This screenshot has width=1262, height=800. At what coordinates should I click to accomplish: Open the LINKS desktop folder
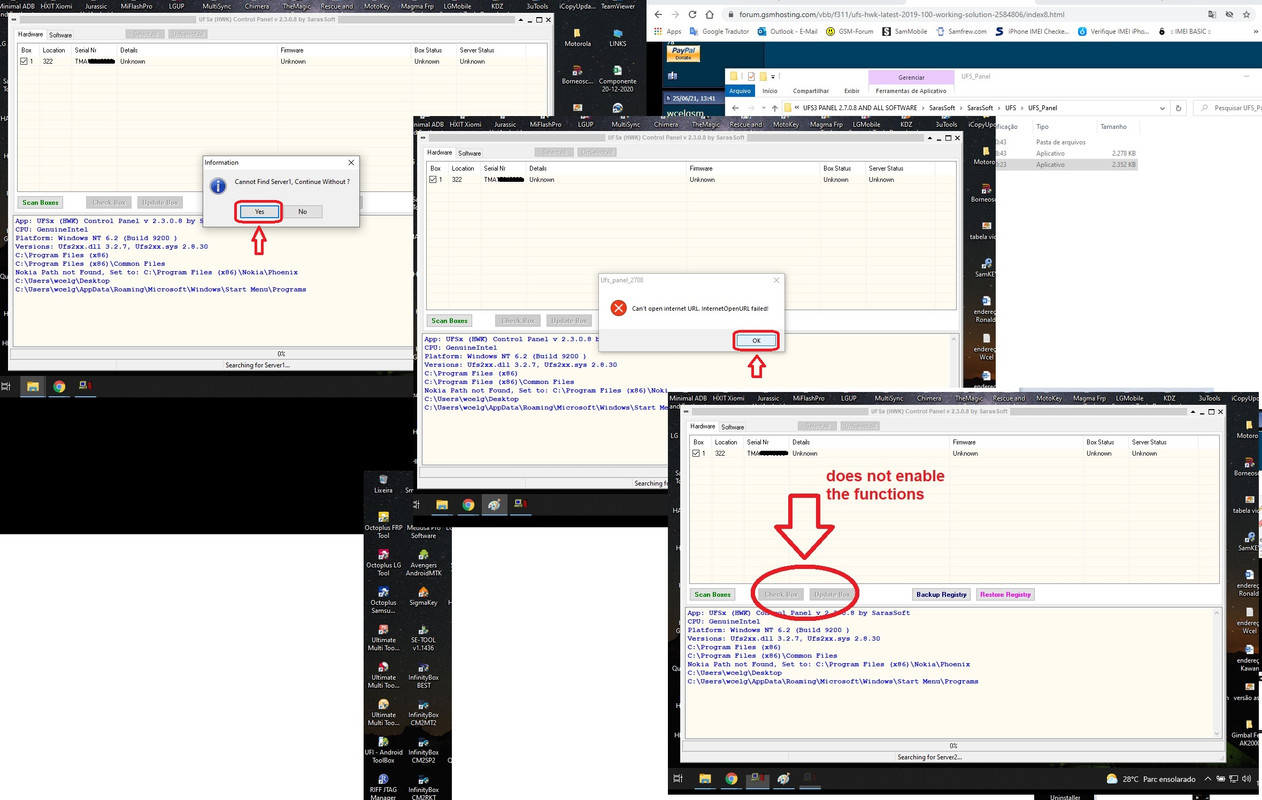click(x=619, y=36)
